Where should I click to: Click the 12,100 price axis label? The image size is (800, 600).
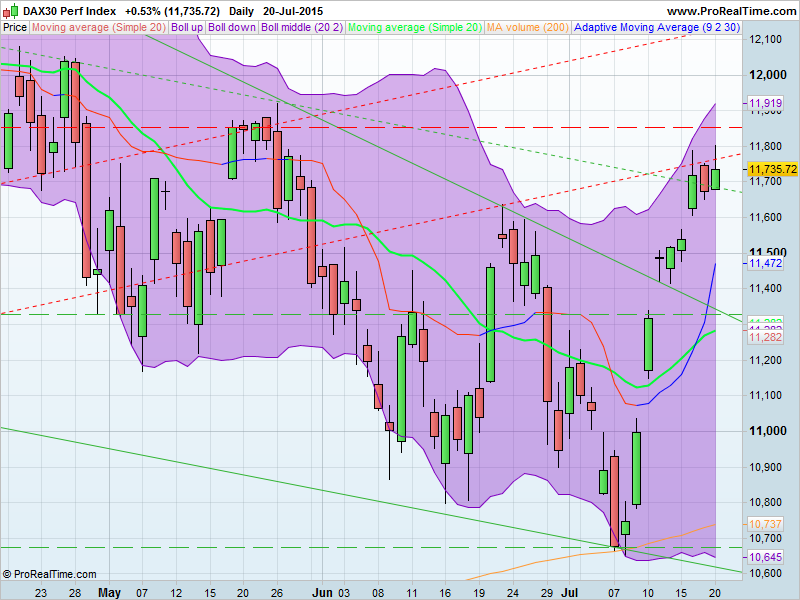click(x=765, y=39)
